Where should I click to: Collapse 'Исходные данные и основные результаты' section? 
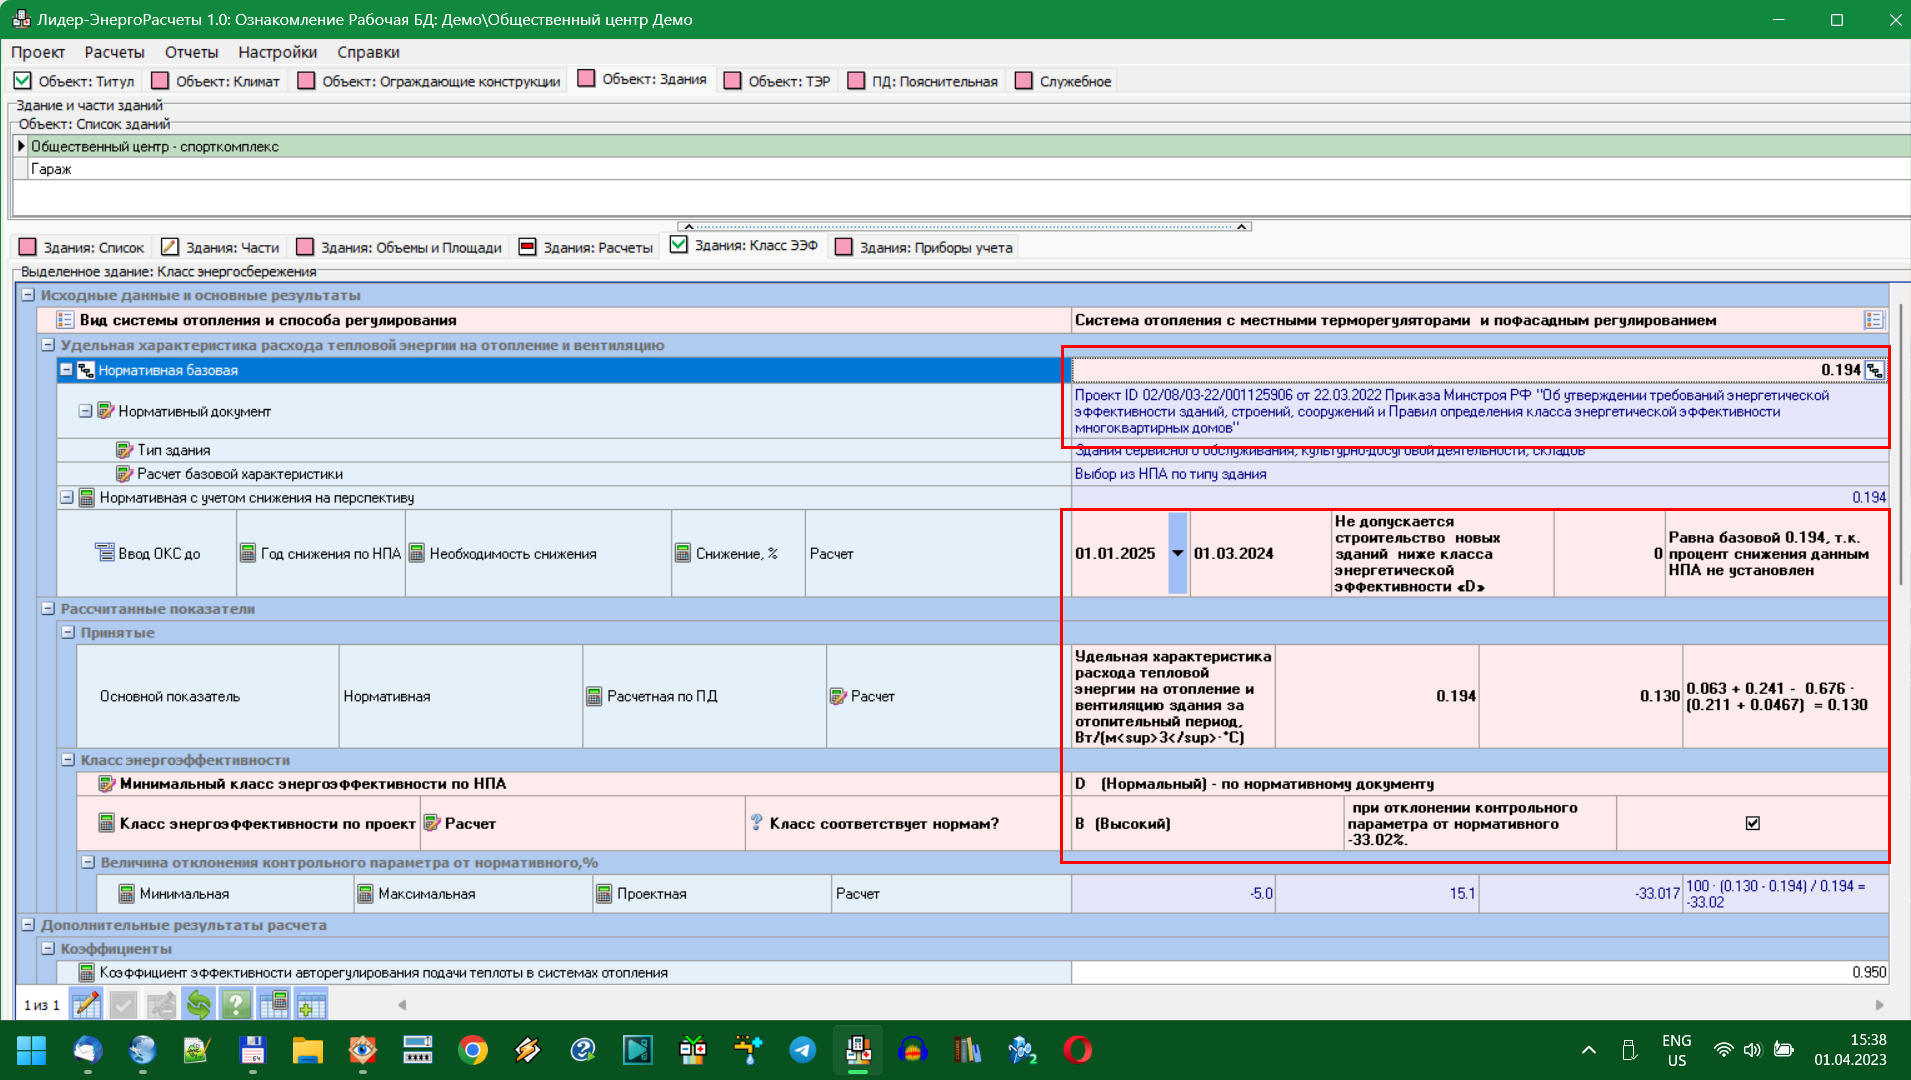point(28,295)
